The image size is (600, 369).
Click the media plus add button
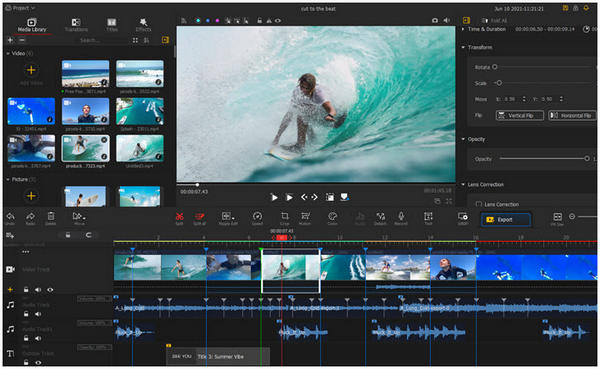pos(10,40)
